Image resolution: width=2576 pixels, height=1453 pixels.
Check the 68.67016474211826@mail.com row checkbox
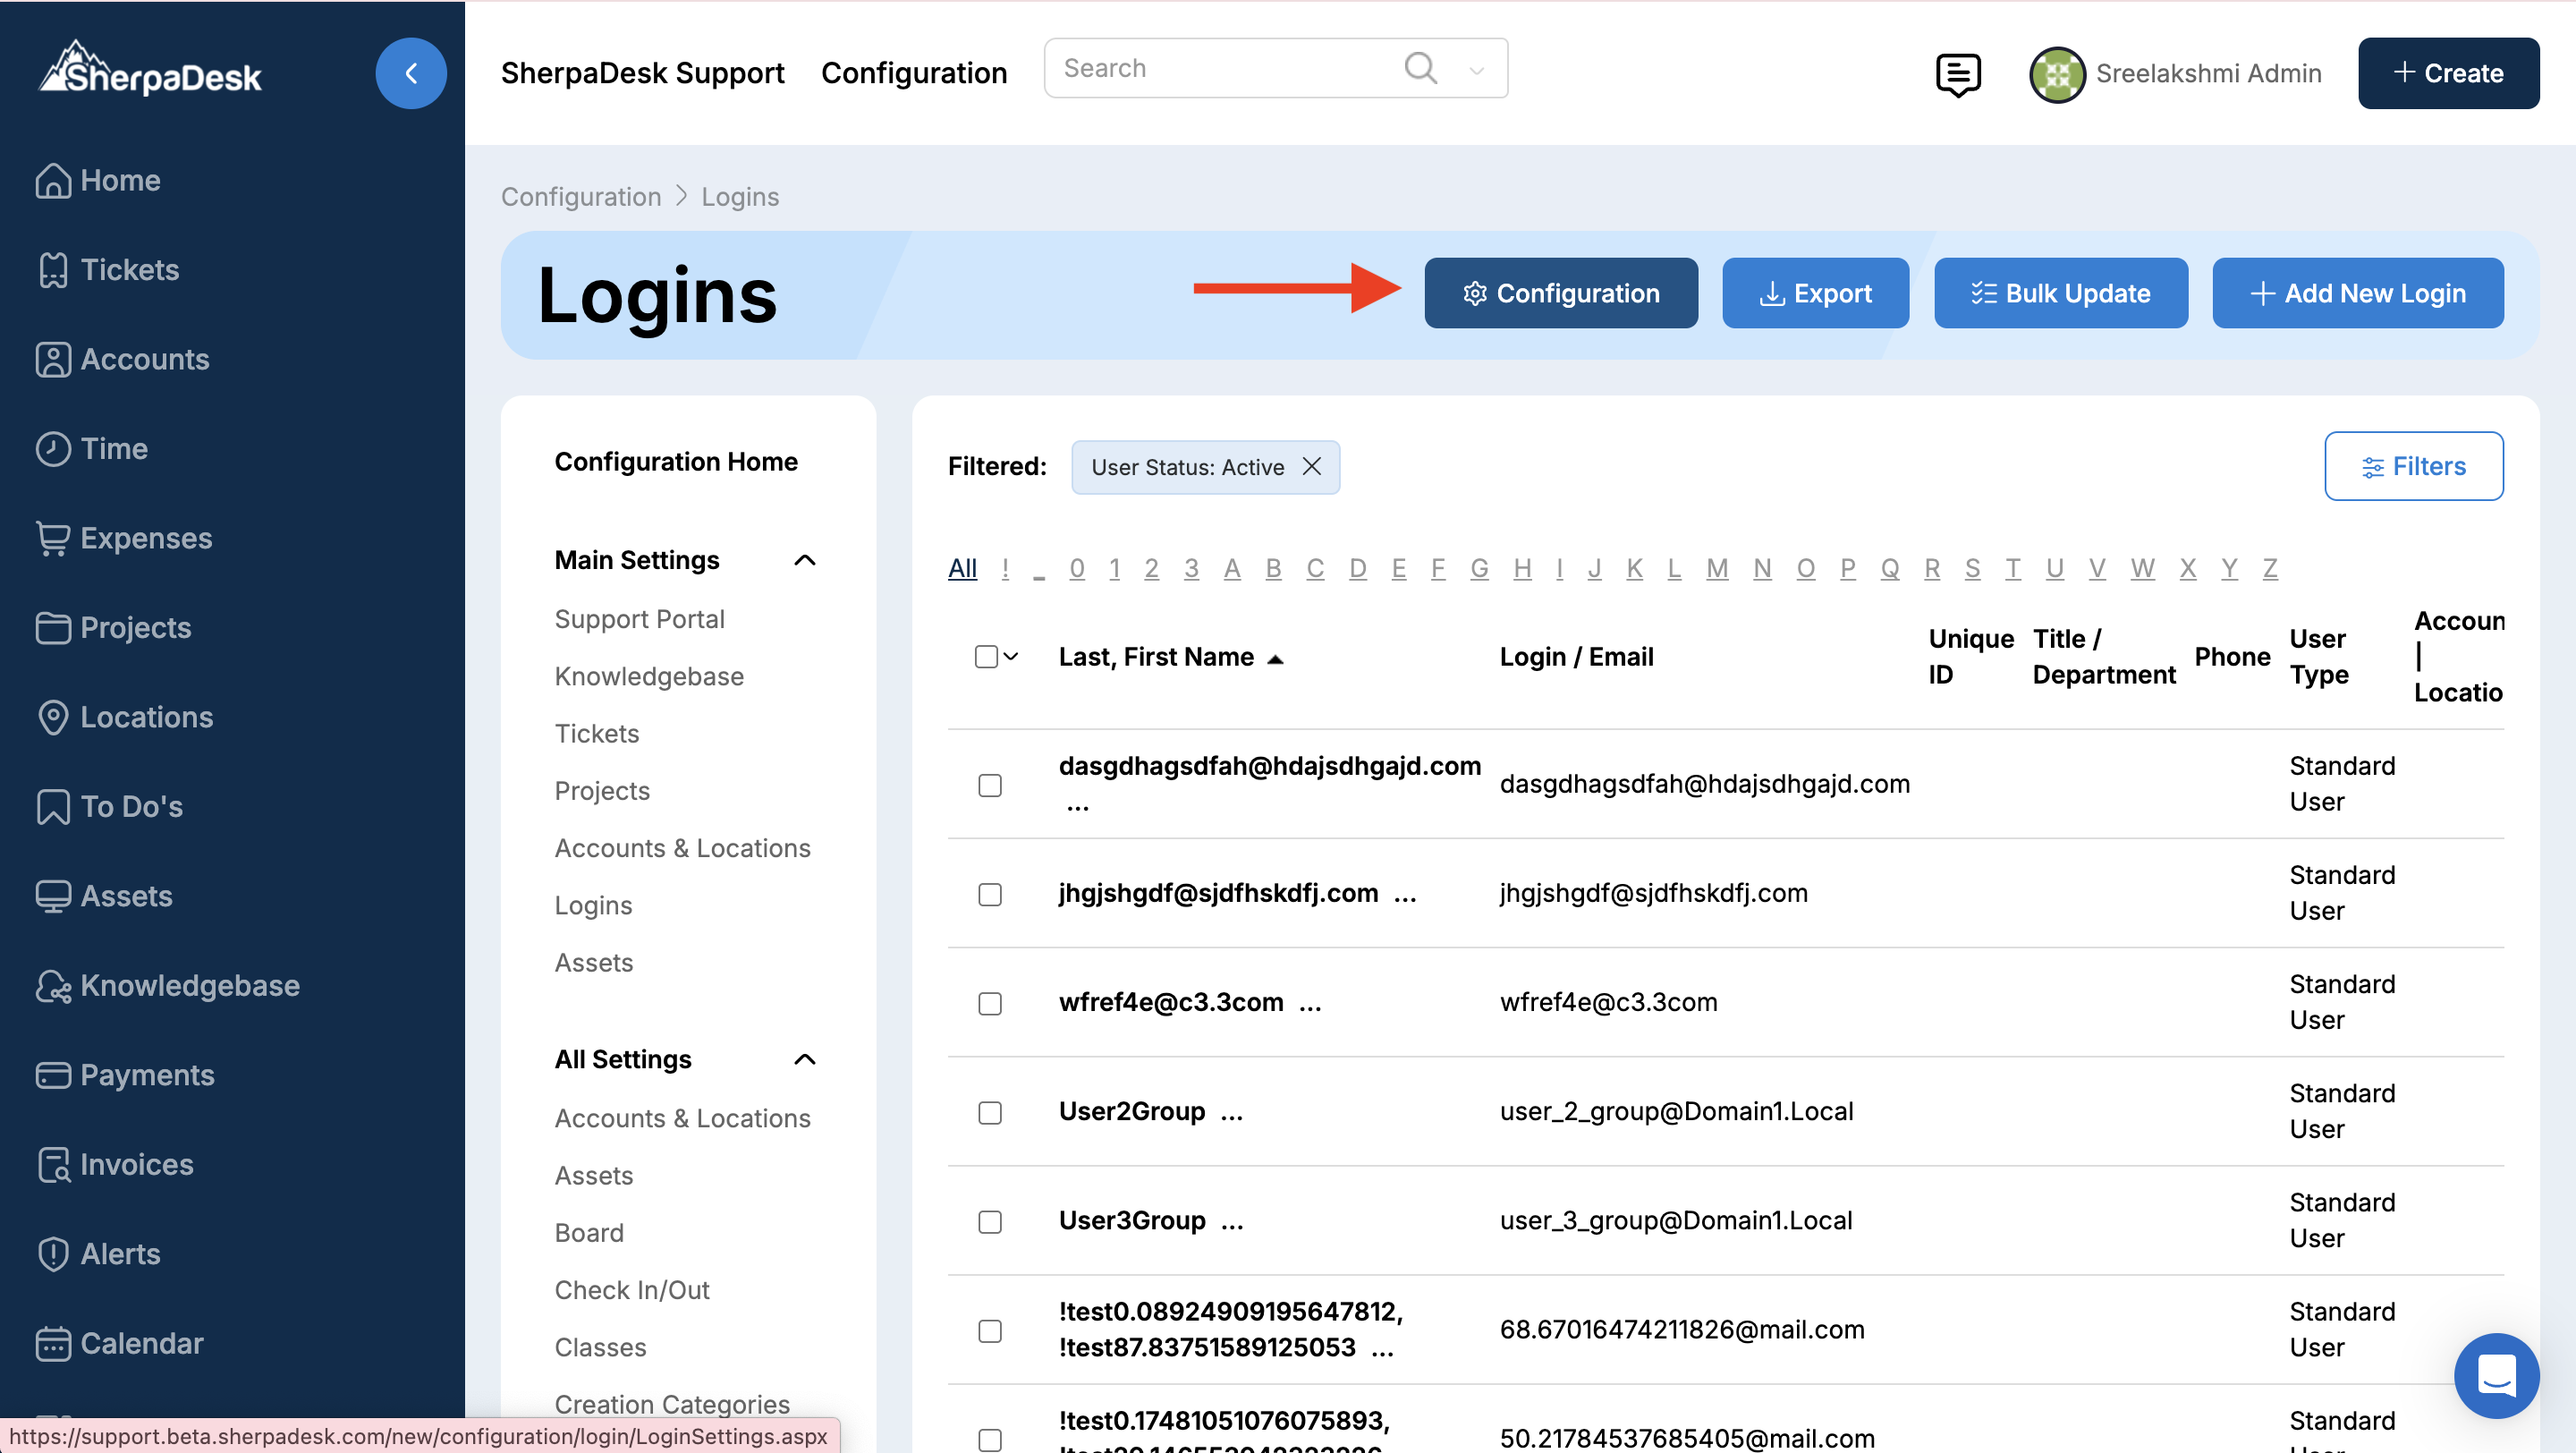click(990, 1330)
